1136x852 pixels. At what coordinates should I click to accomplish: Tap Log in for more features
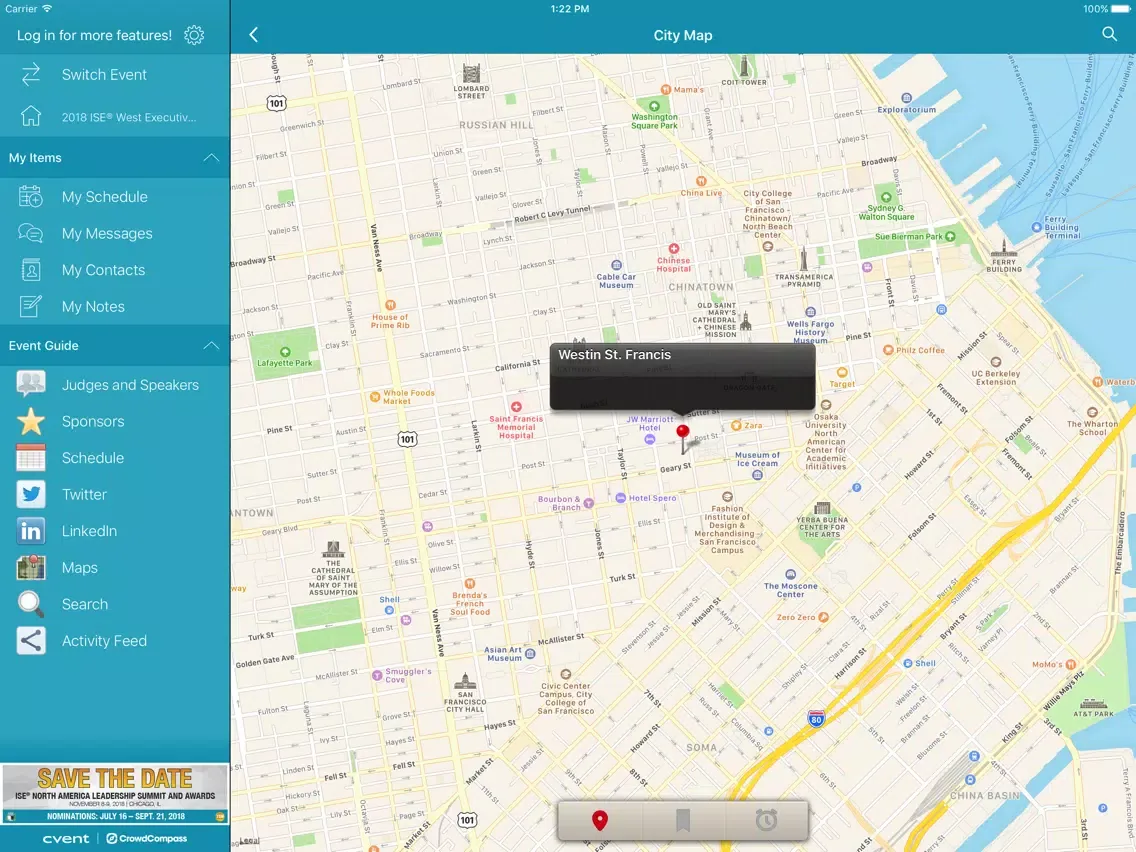point(94,35)
